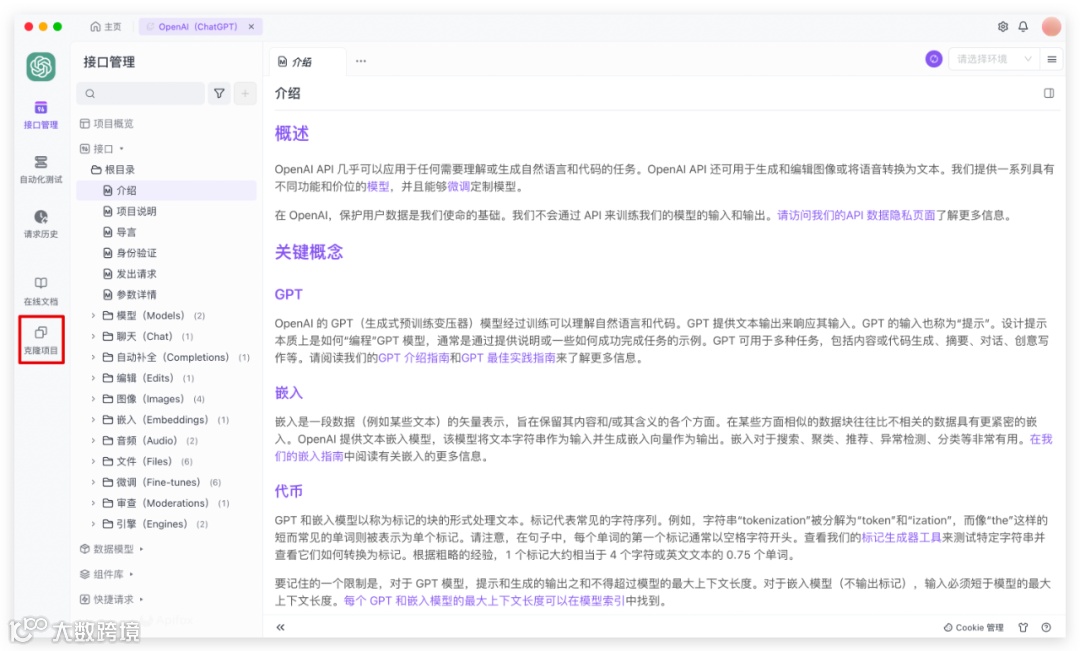Open the 自动化测试 sidebar section

(41, 169)
